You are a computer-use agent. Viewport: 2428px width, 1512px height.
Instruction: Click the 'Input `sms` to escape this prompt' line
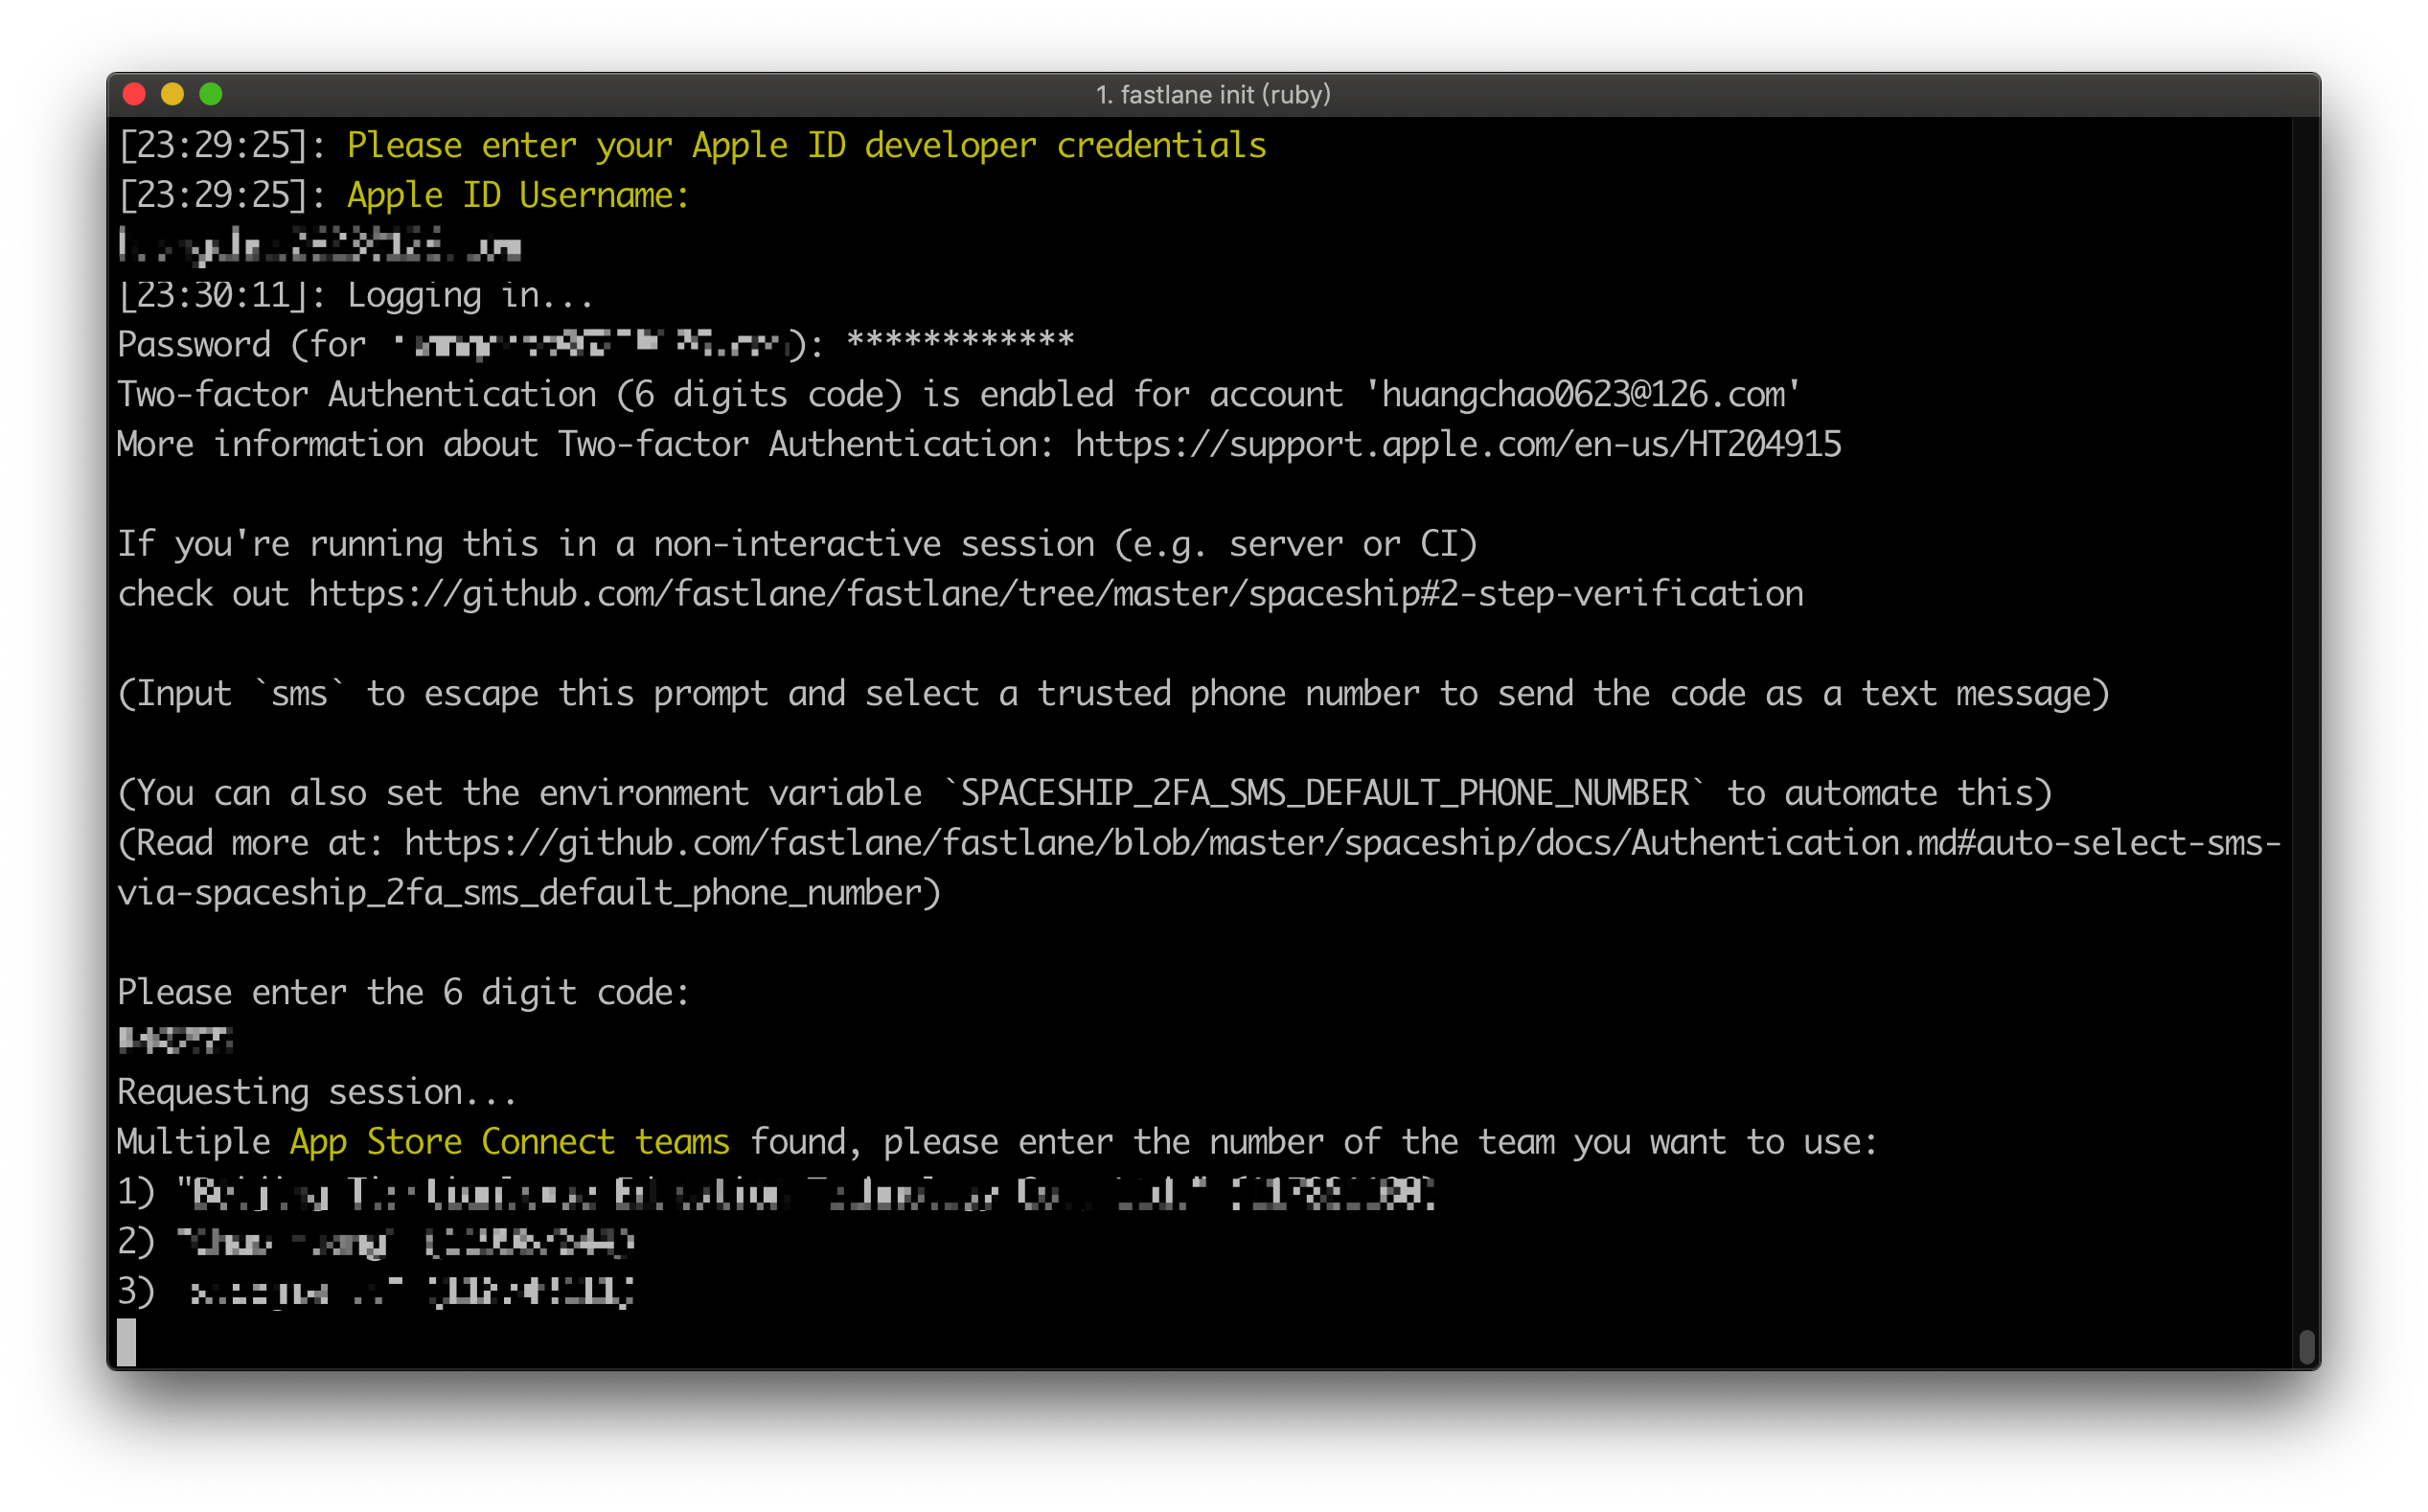pyautogui.click(x=1113, y=694)
